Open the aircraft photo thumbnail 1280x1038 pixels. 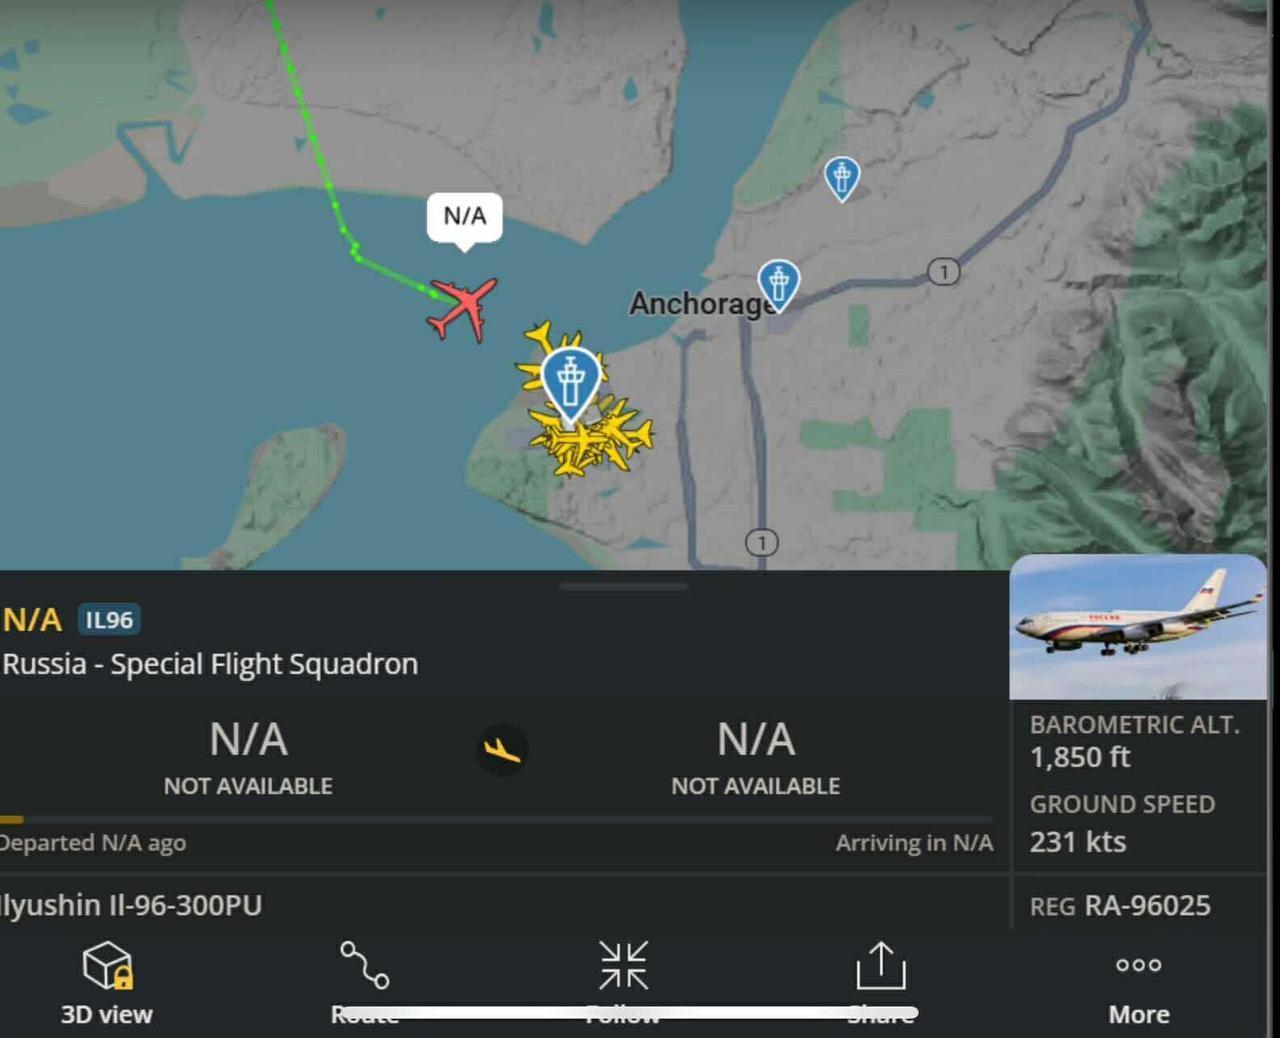pos(1138,626)
